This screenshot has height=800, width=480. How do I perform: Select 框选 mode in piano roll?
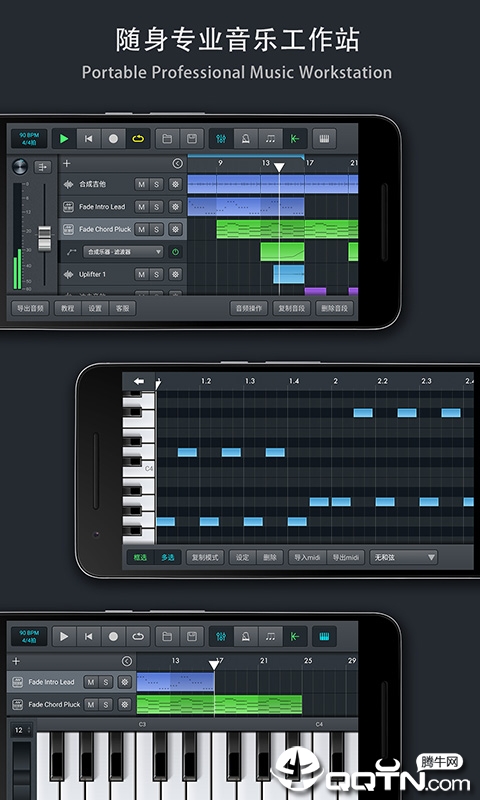pyautogui.click(x=140, y=557)
